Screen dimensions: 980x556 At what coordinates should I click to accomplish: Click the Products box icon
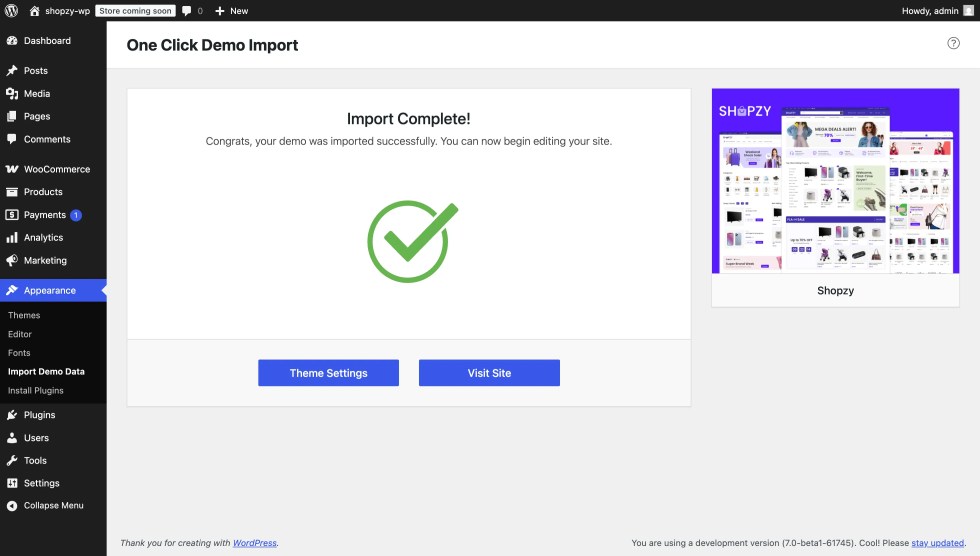12,192
